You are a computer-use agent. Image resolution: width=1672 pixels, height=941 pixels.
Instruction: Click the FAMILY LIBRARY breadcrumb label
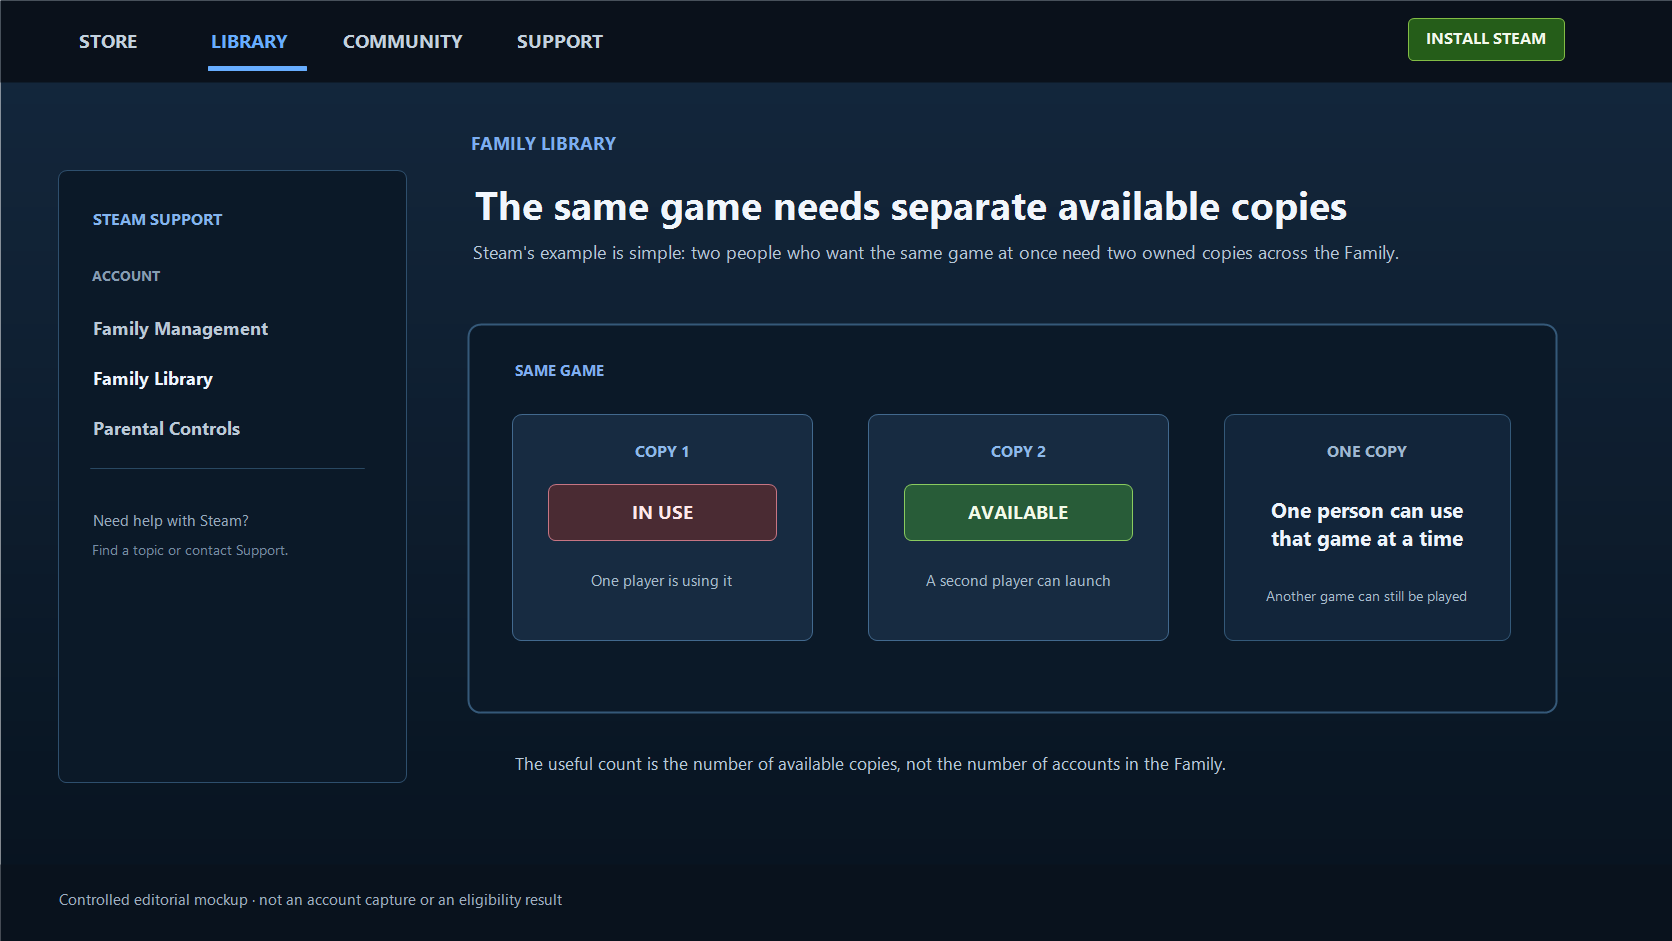pyautogui.click(x=543, y=143)
